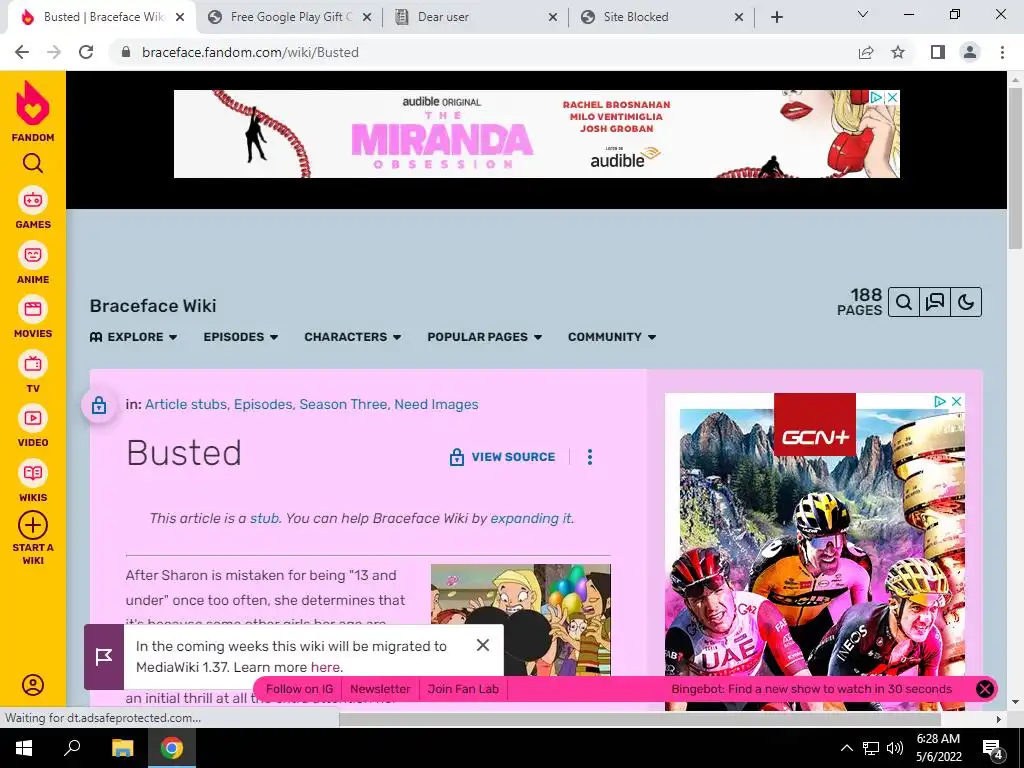Open the user profile icon in sidebar
Image resolution: width=1024 pixels, height=768 pixels.
pyautogui.click(x=33, y=684)
